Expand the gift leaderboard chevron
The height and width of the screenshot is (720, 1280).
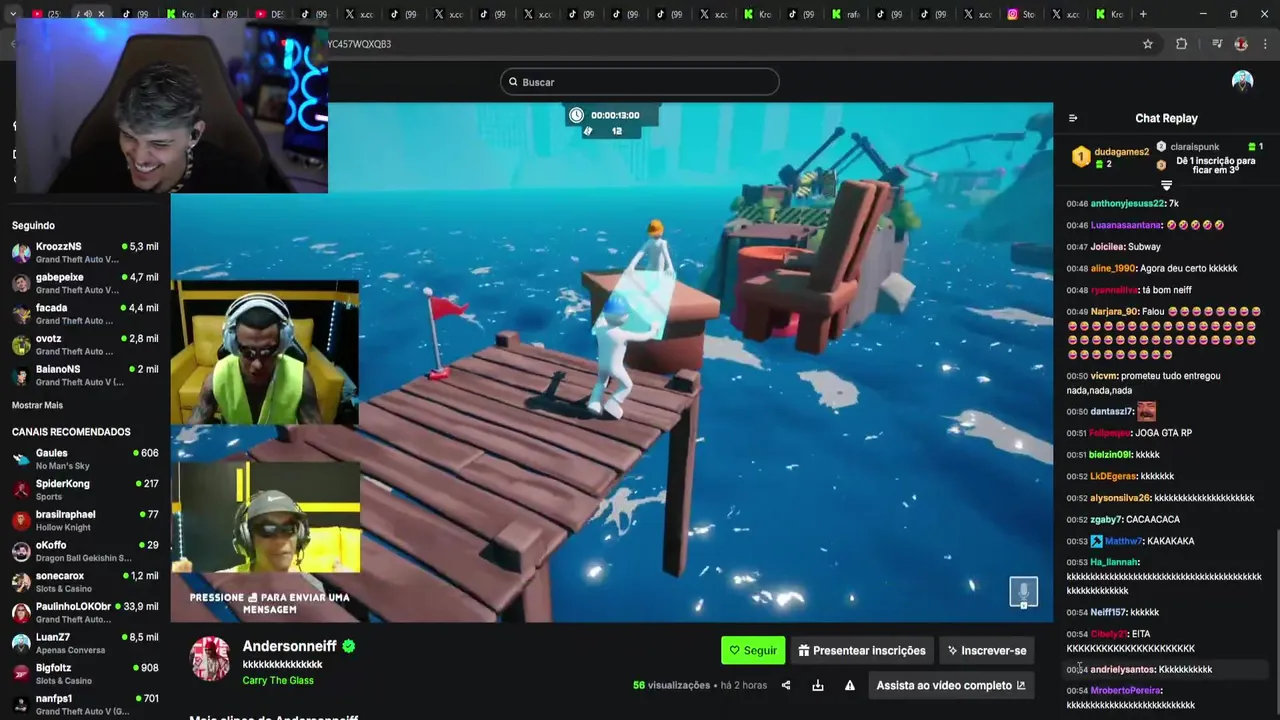tap(1166, 185)
